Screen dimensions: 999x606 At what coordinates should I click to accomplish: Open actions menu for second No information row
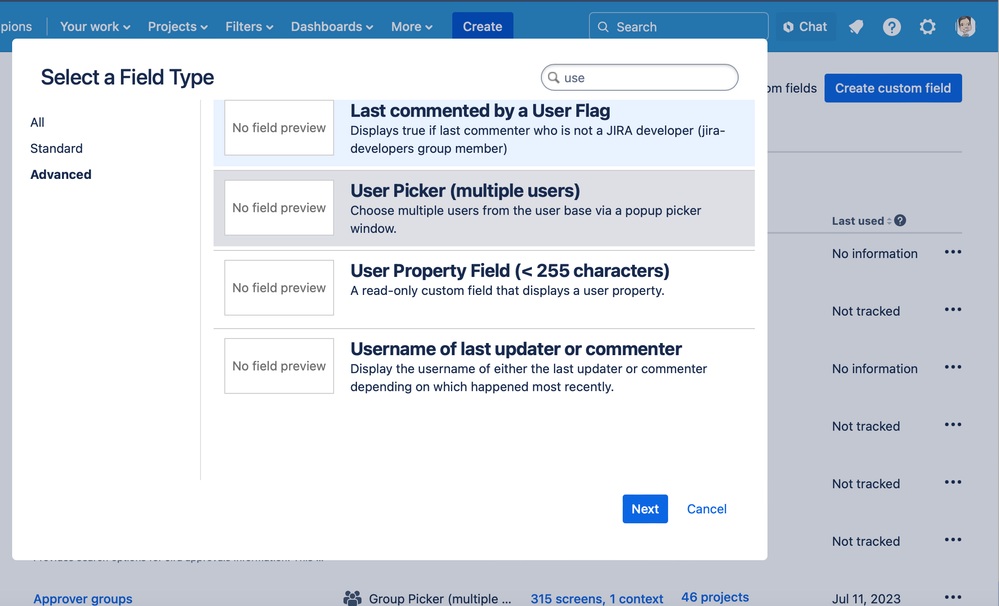(x=952, y=367)
